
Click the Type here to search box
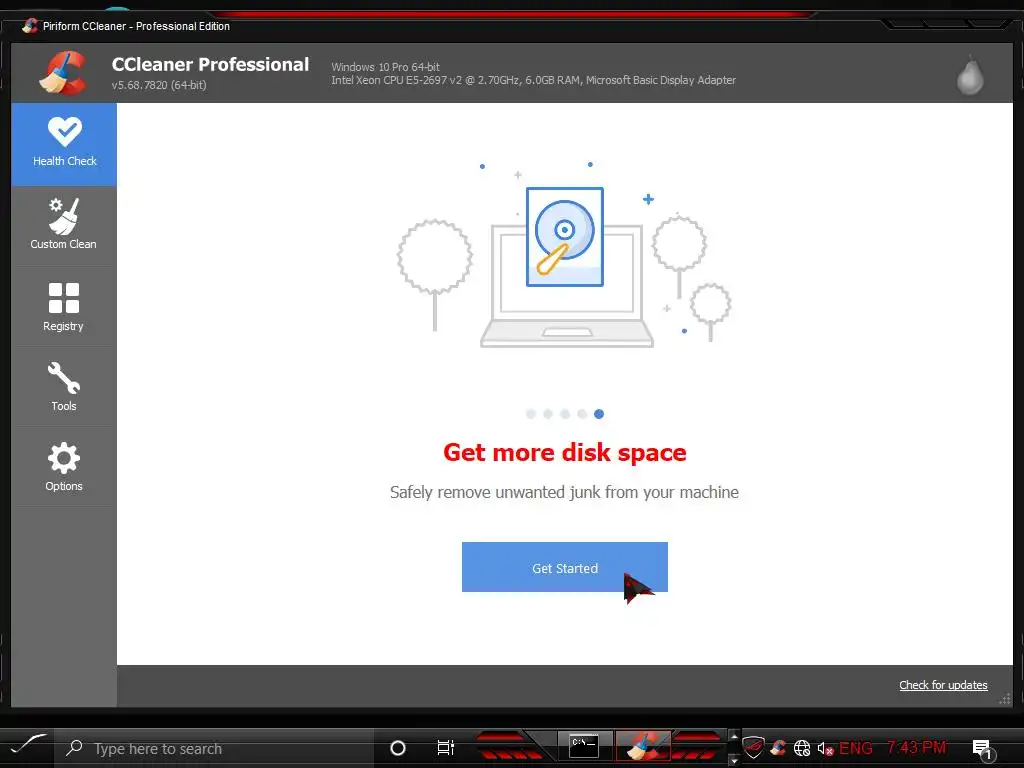coord(214,748)
